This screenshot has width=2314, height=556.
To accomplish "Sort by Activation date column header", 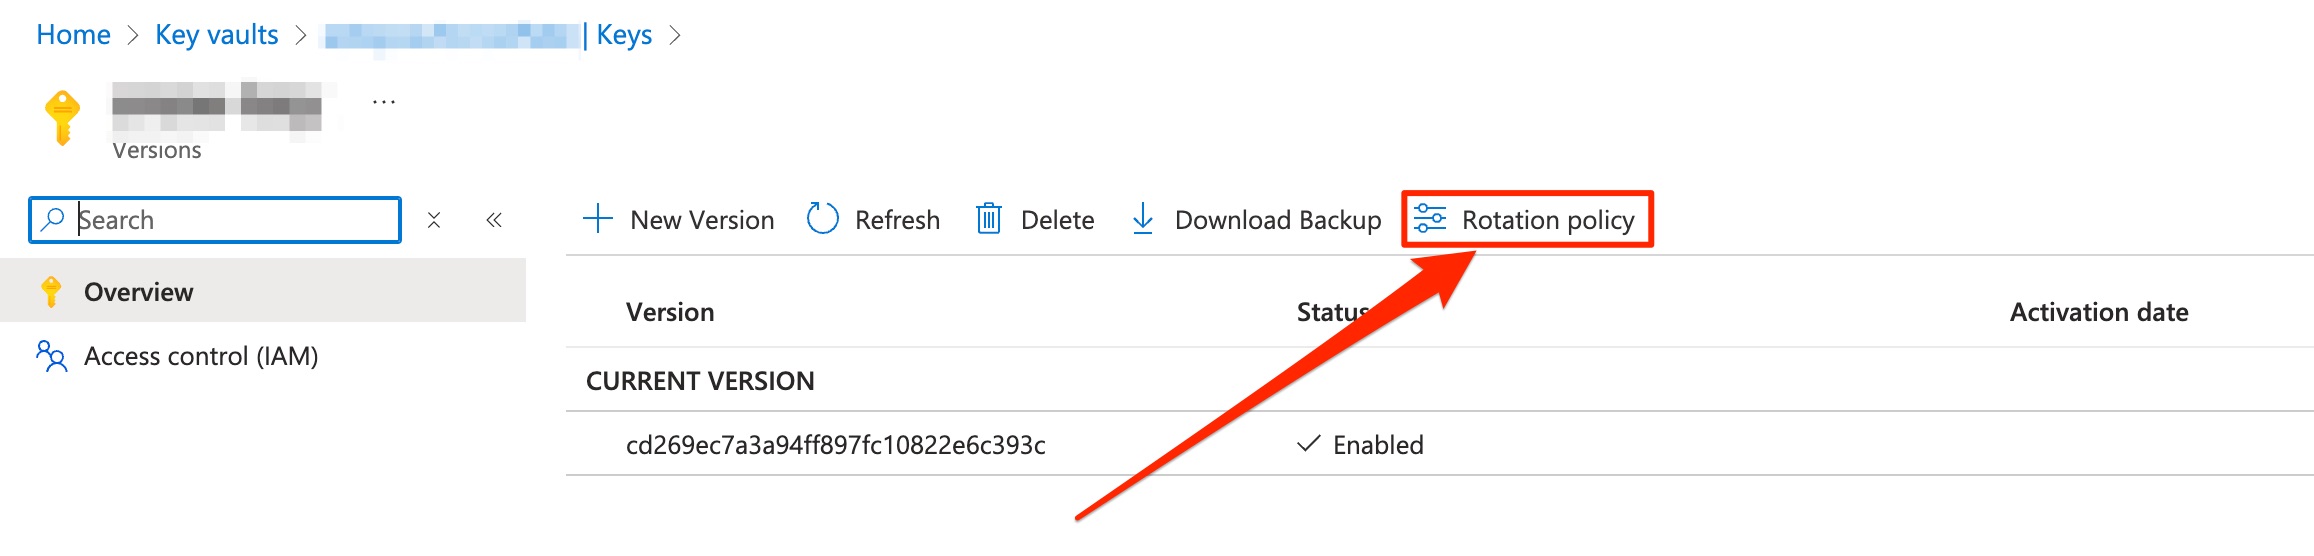I will pos(2099,312).
